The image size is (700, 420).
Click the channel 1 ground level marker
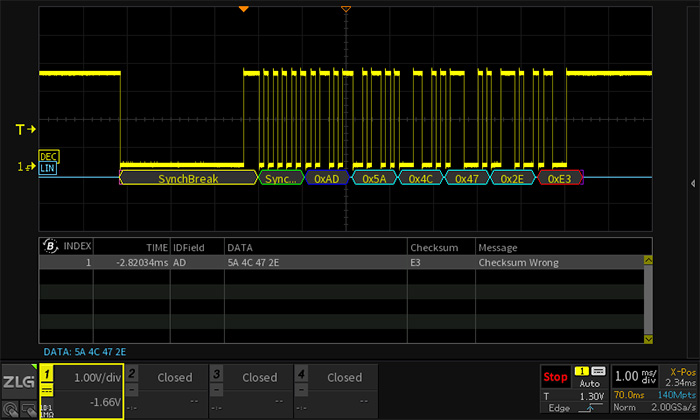pos(26,167)
